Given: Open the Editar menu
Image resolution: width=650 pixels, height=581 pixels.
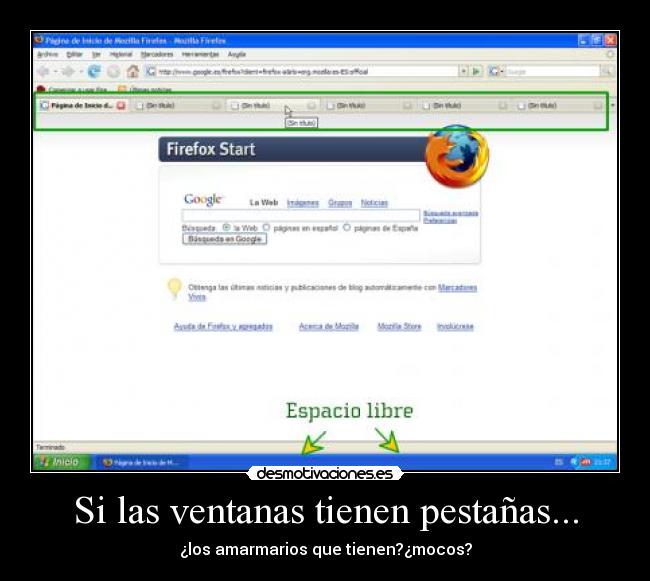Looking at the screenshot, I should [x=75, y=54].
